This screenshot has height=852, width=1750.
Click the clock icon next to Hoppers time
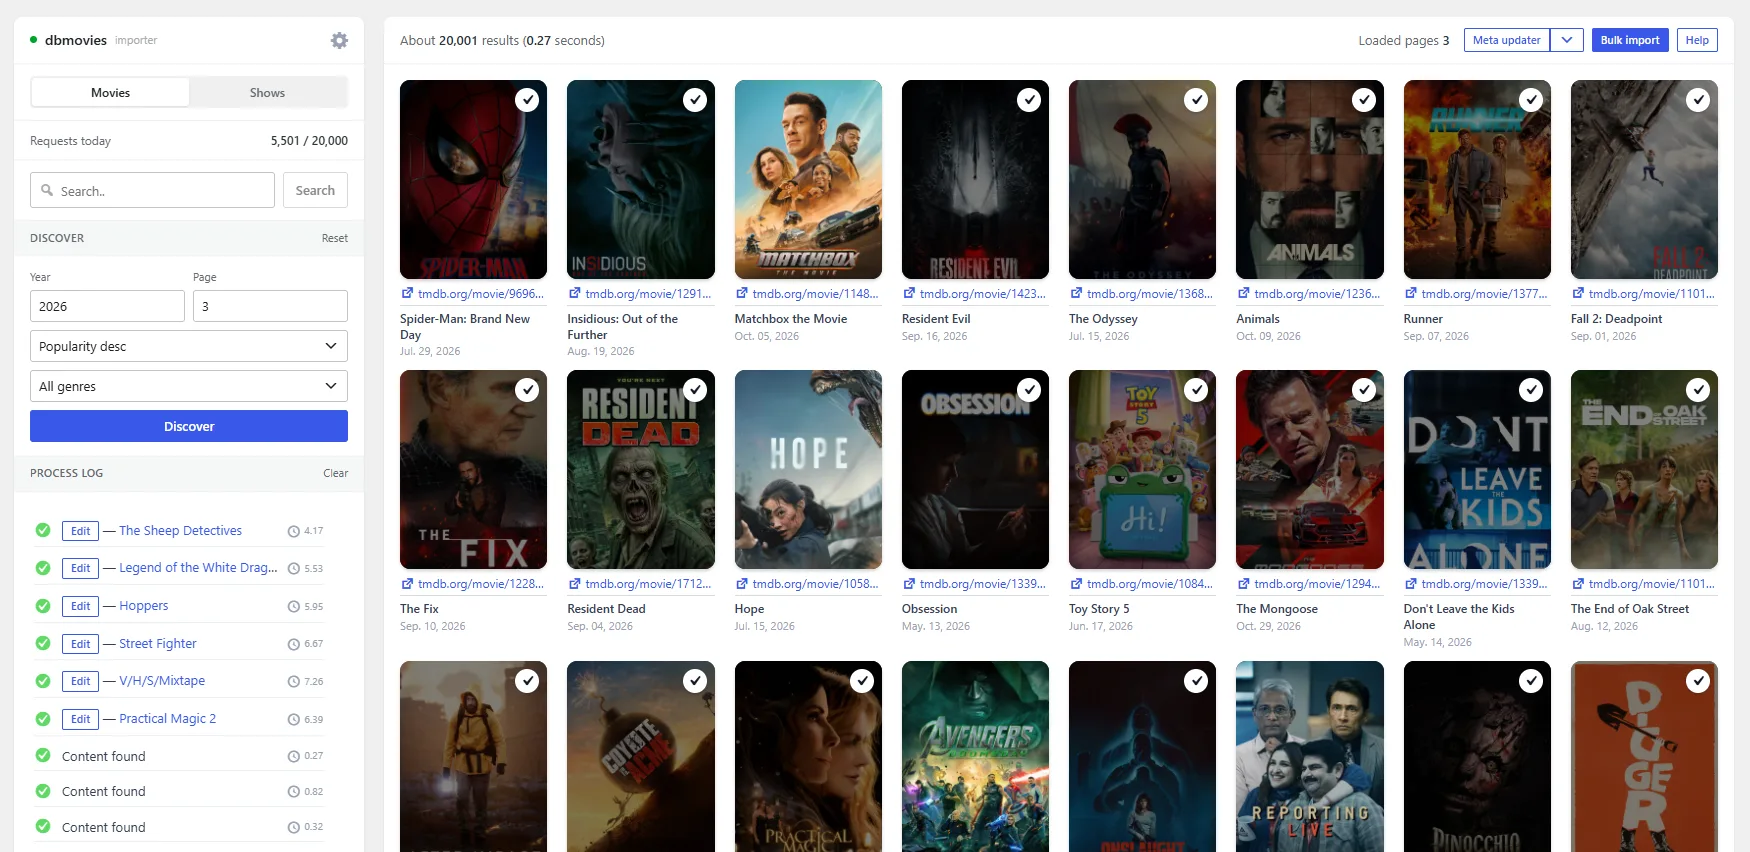point(294,607)
